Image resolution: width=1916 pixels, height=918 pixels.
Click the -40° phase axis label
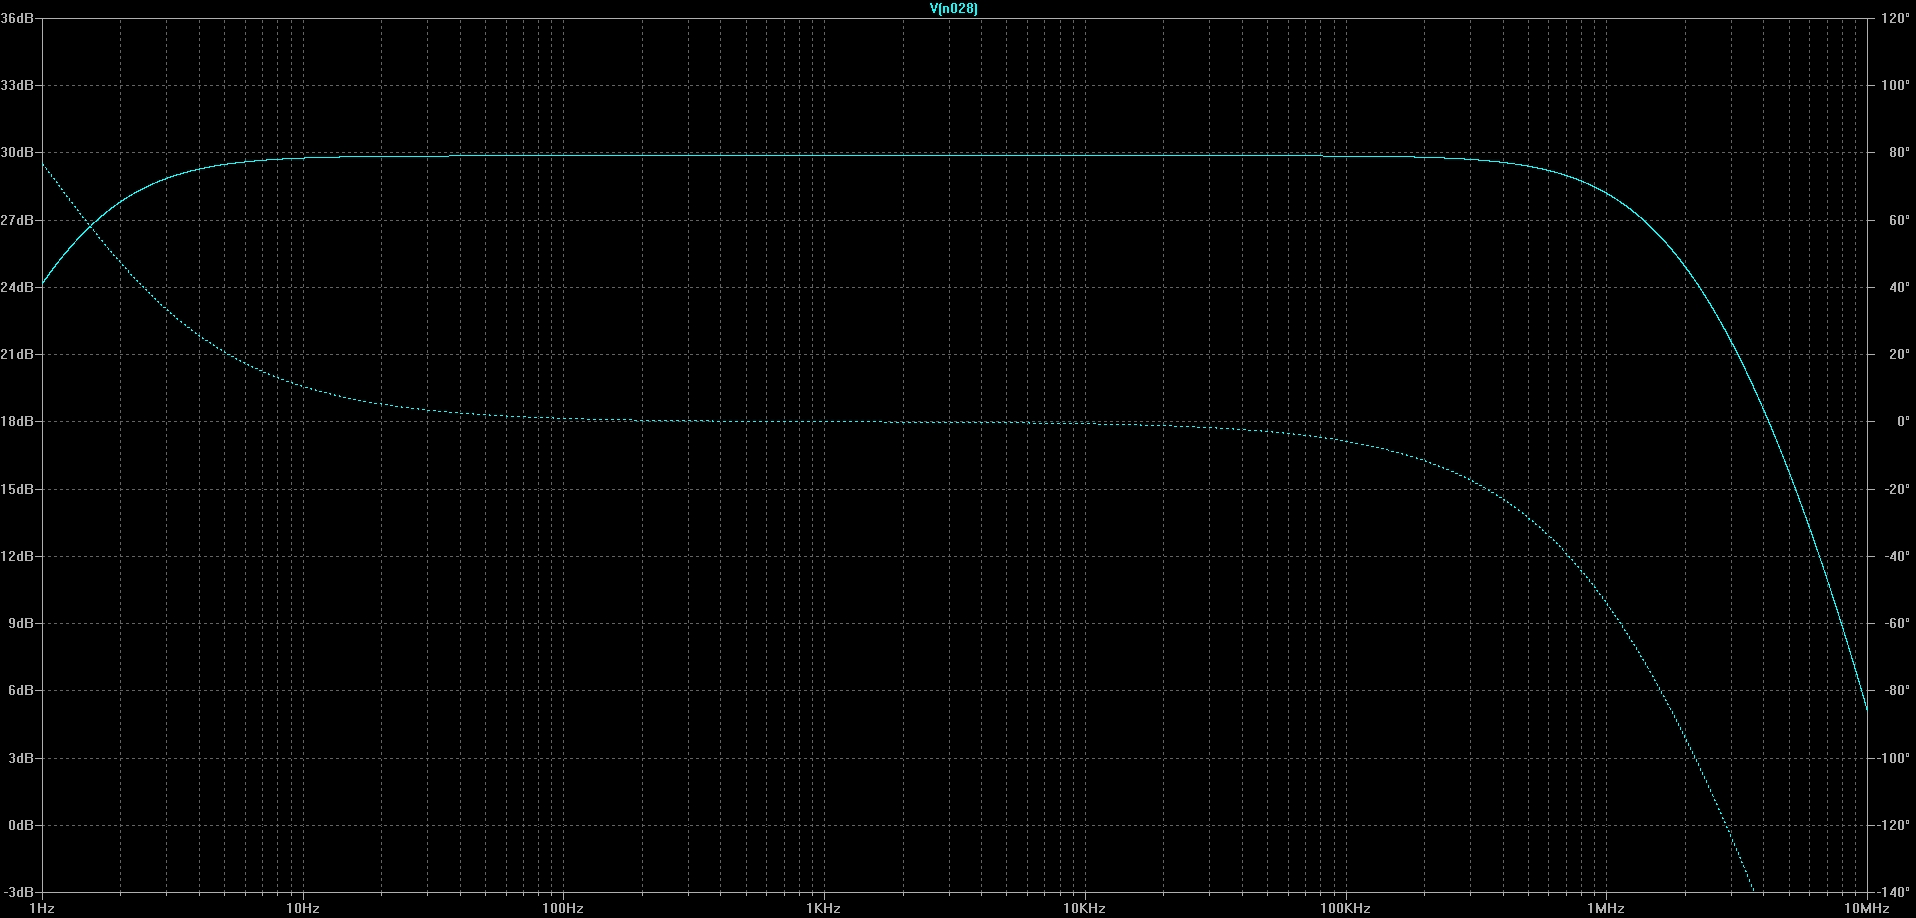tap(1897, 556)
